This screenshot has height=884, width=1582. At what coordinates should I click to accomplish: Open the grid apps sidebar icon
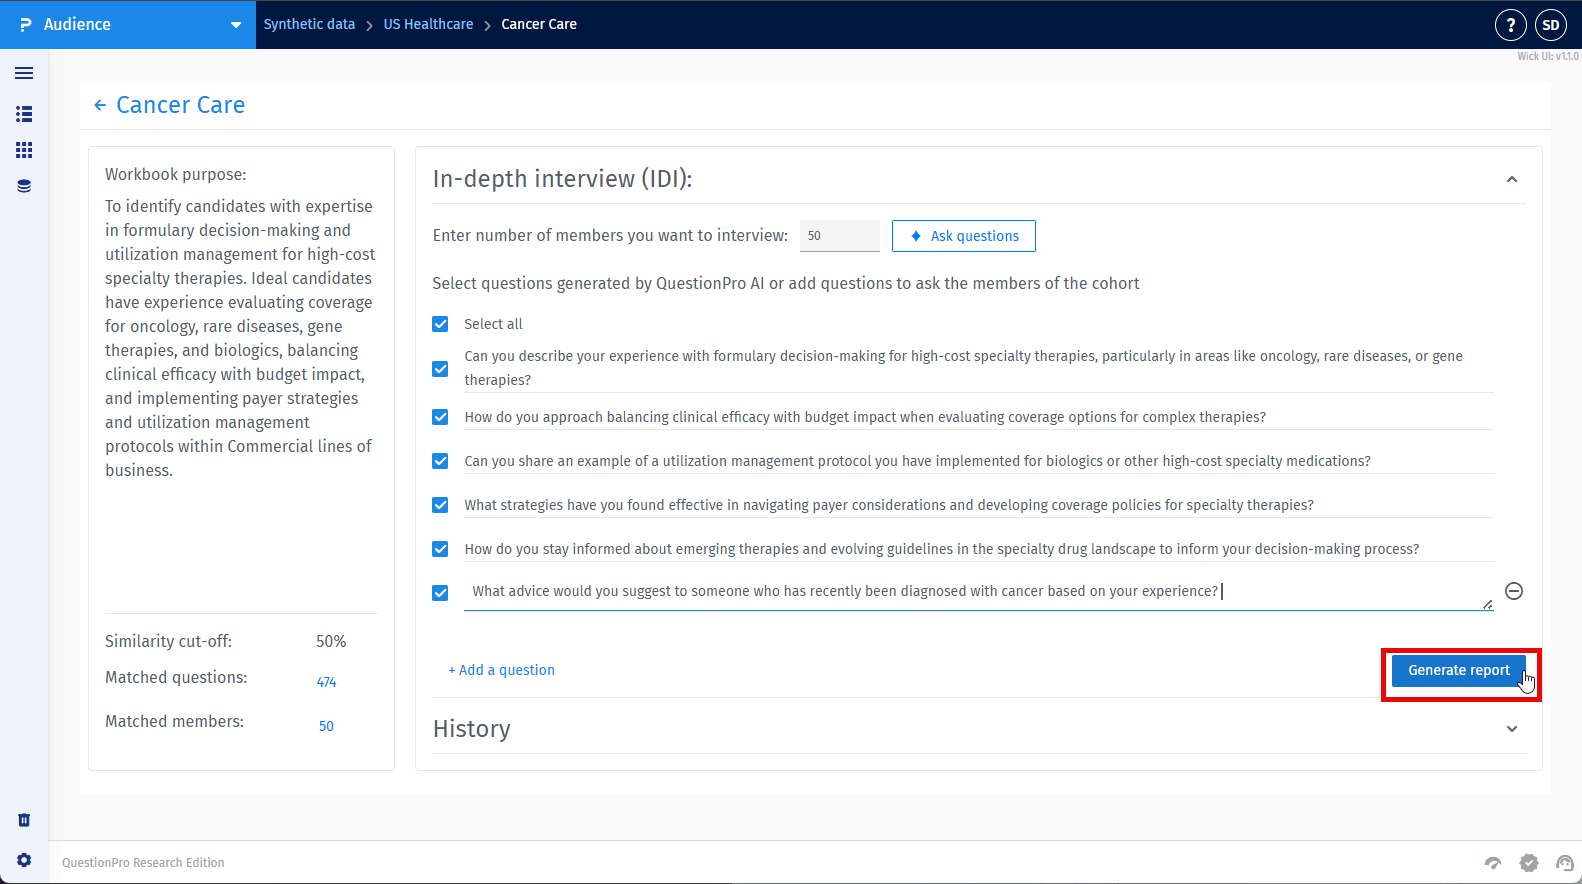click(24, 150)
